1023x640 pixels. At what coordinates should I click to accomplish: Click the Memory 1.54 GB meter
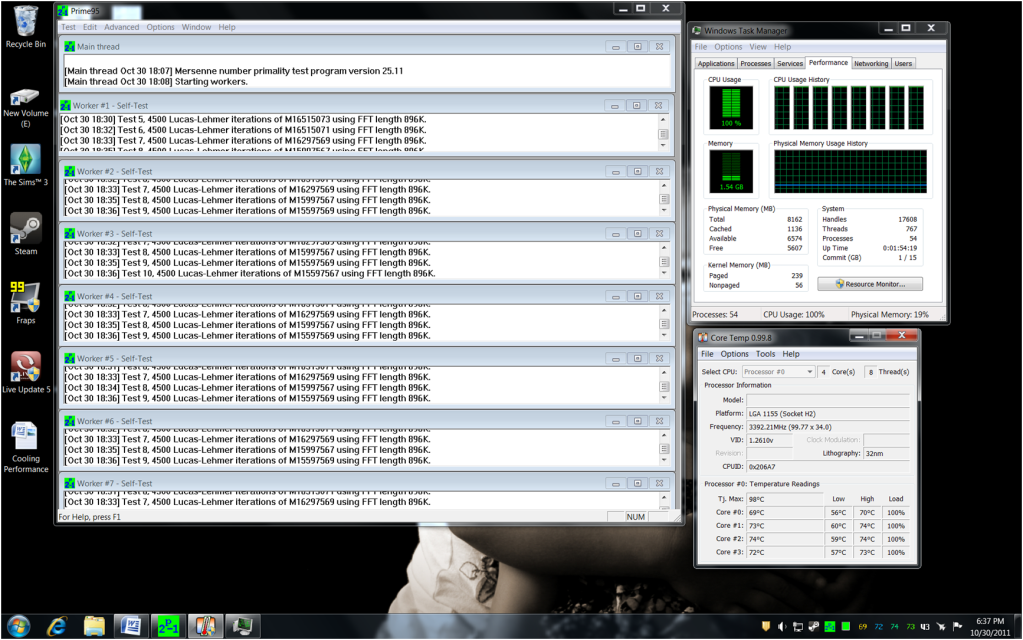tap(731, 171)
